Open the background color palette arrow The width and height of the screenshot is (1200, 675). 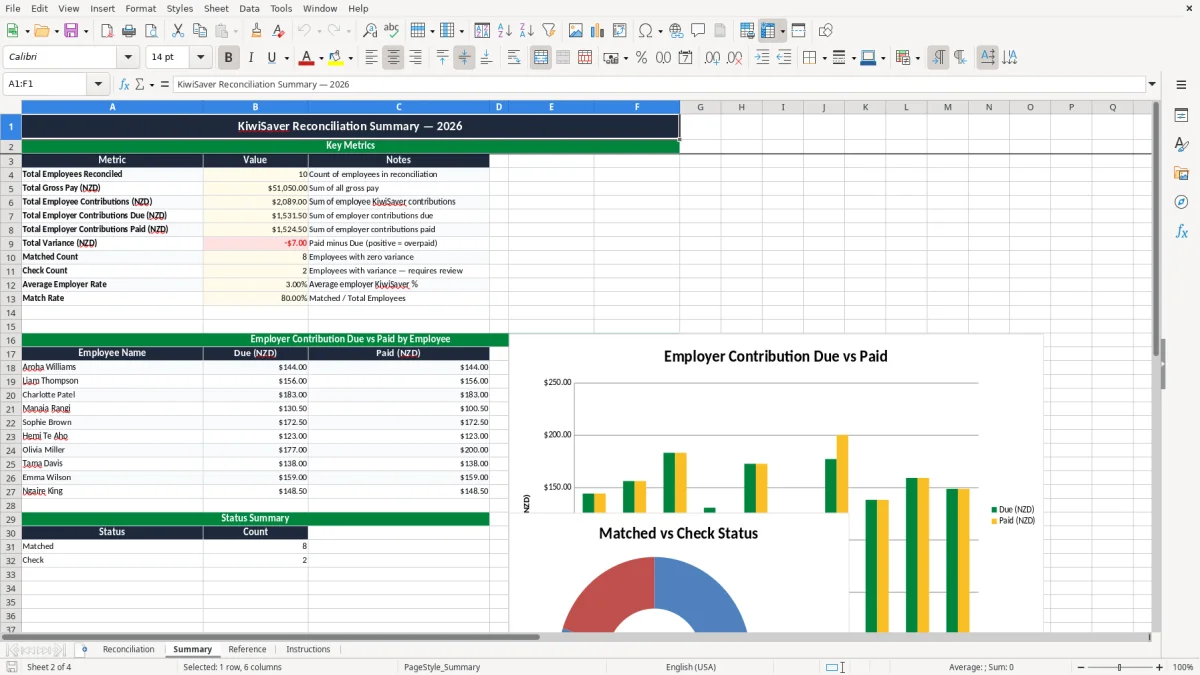(x=350, y=58)
